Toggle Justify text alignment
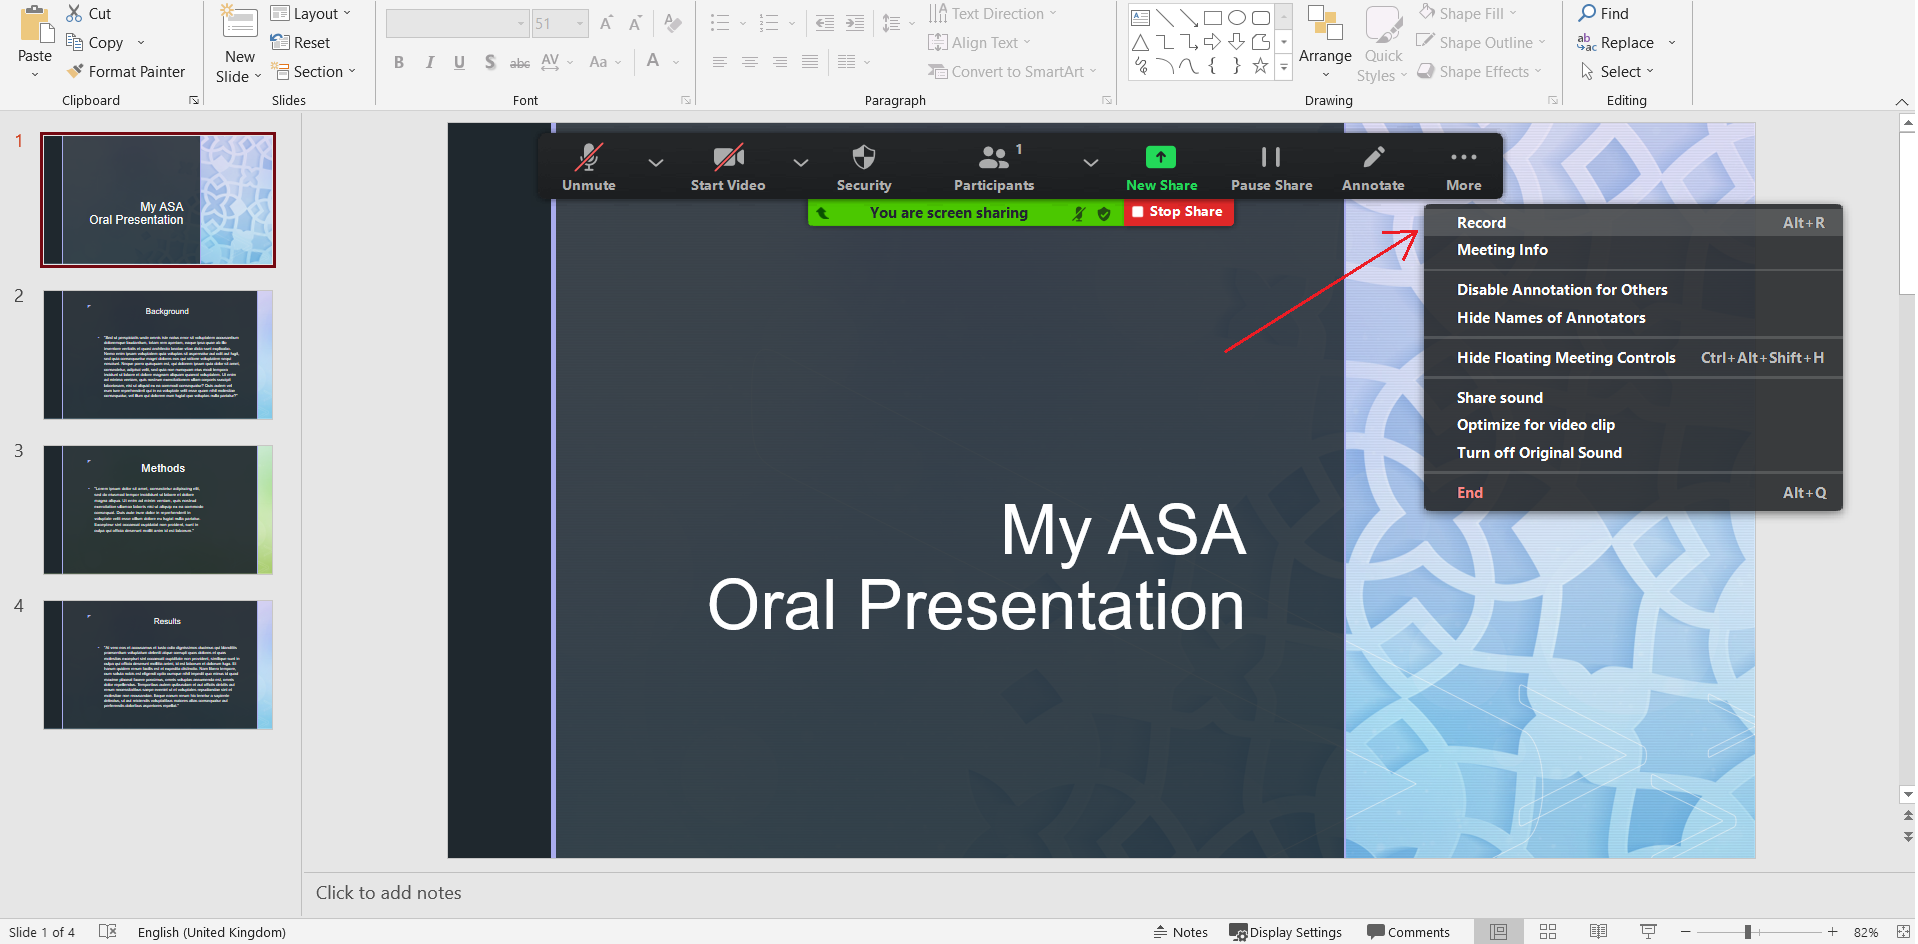 point(810,62)
